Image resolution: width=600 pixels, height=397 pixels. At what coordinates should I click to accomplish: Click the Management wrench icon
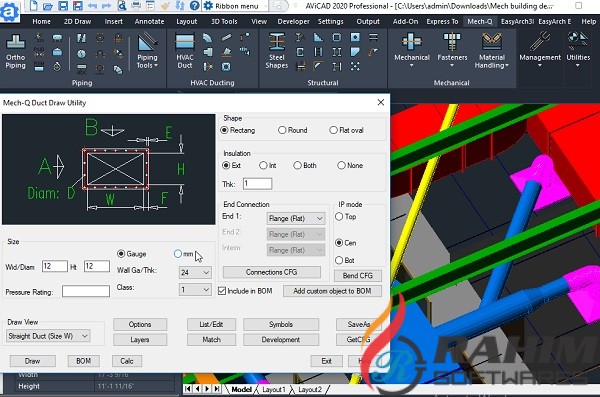[x=540, y=41]
